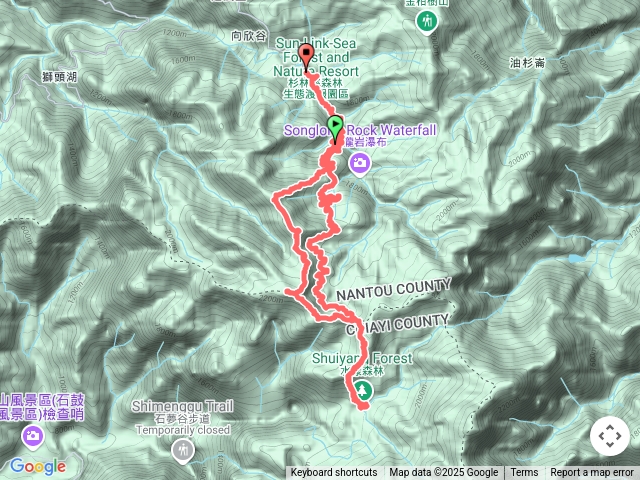
Task: Click the hiking pin below 金柑樹山
Action: click(427, 21)
